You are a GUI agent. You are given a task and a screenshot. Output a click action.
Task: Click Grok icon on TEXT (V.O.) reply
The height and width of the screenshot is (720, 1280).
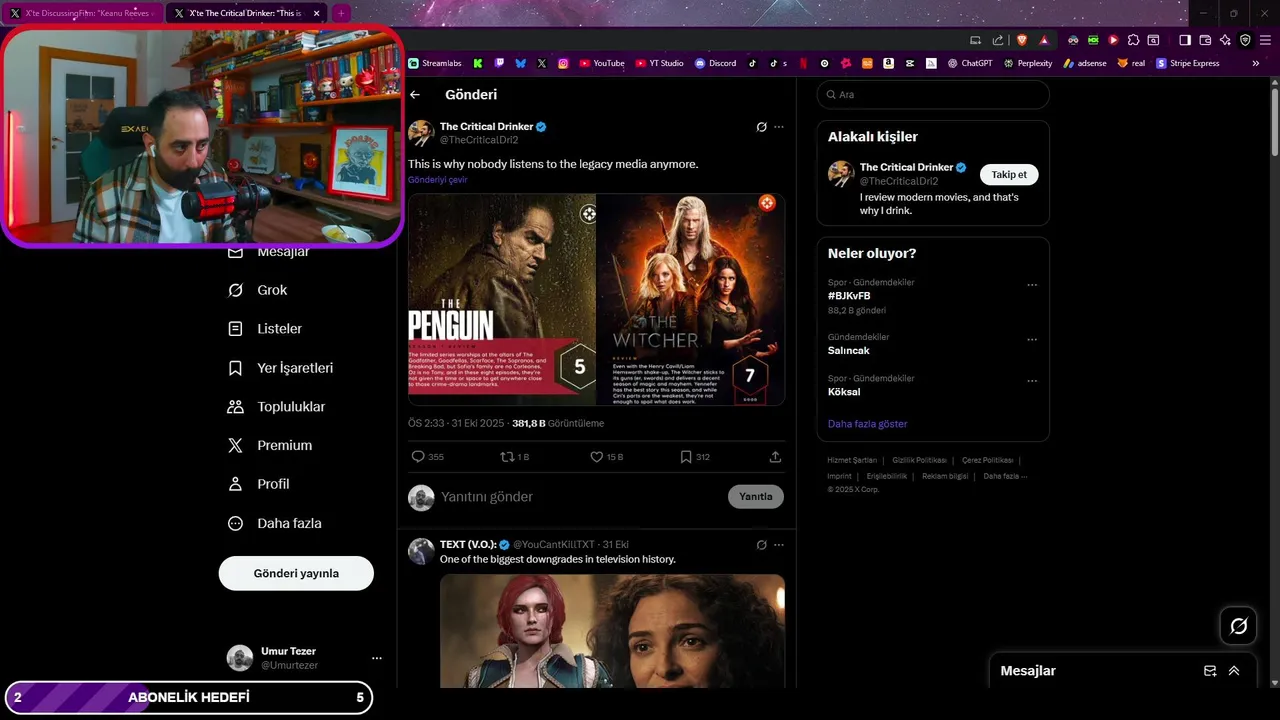click(761, 545)
